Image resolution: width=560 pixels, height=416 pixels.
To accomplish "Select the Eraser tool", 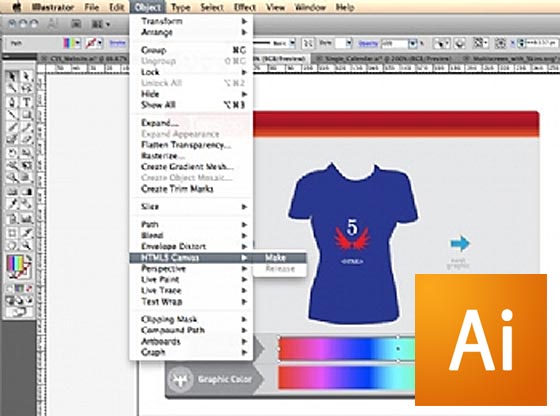I will coord(26,140).
